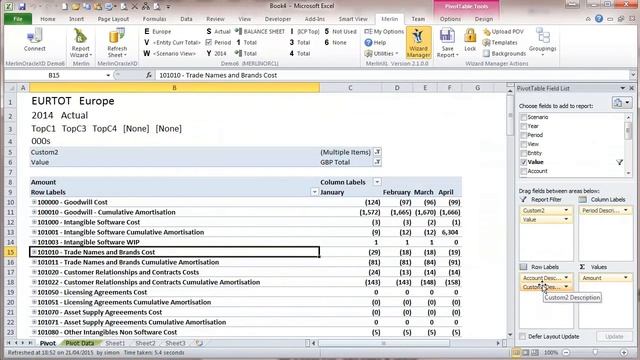The width and height of the screenshot is (640, 360).
Task: Open the Column Labels filter dropdown
Action: click(377, 182)
